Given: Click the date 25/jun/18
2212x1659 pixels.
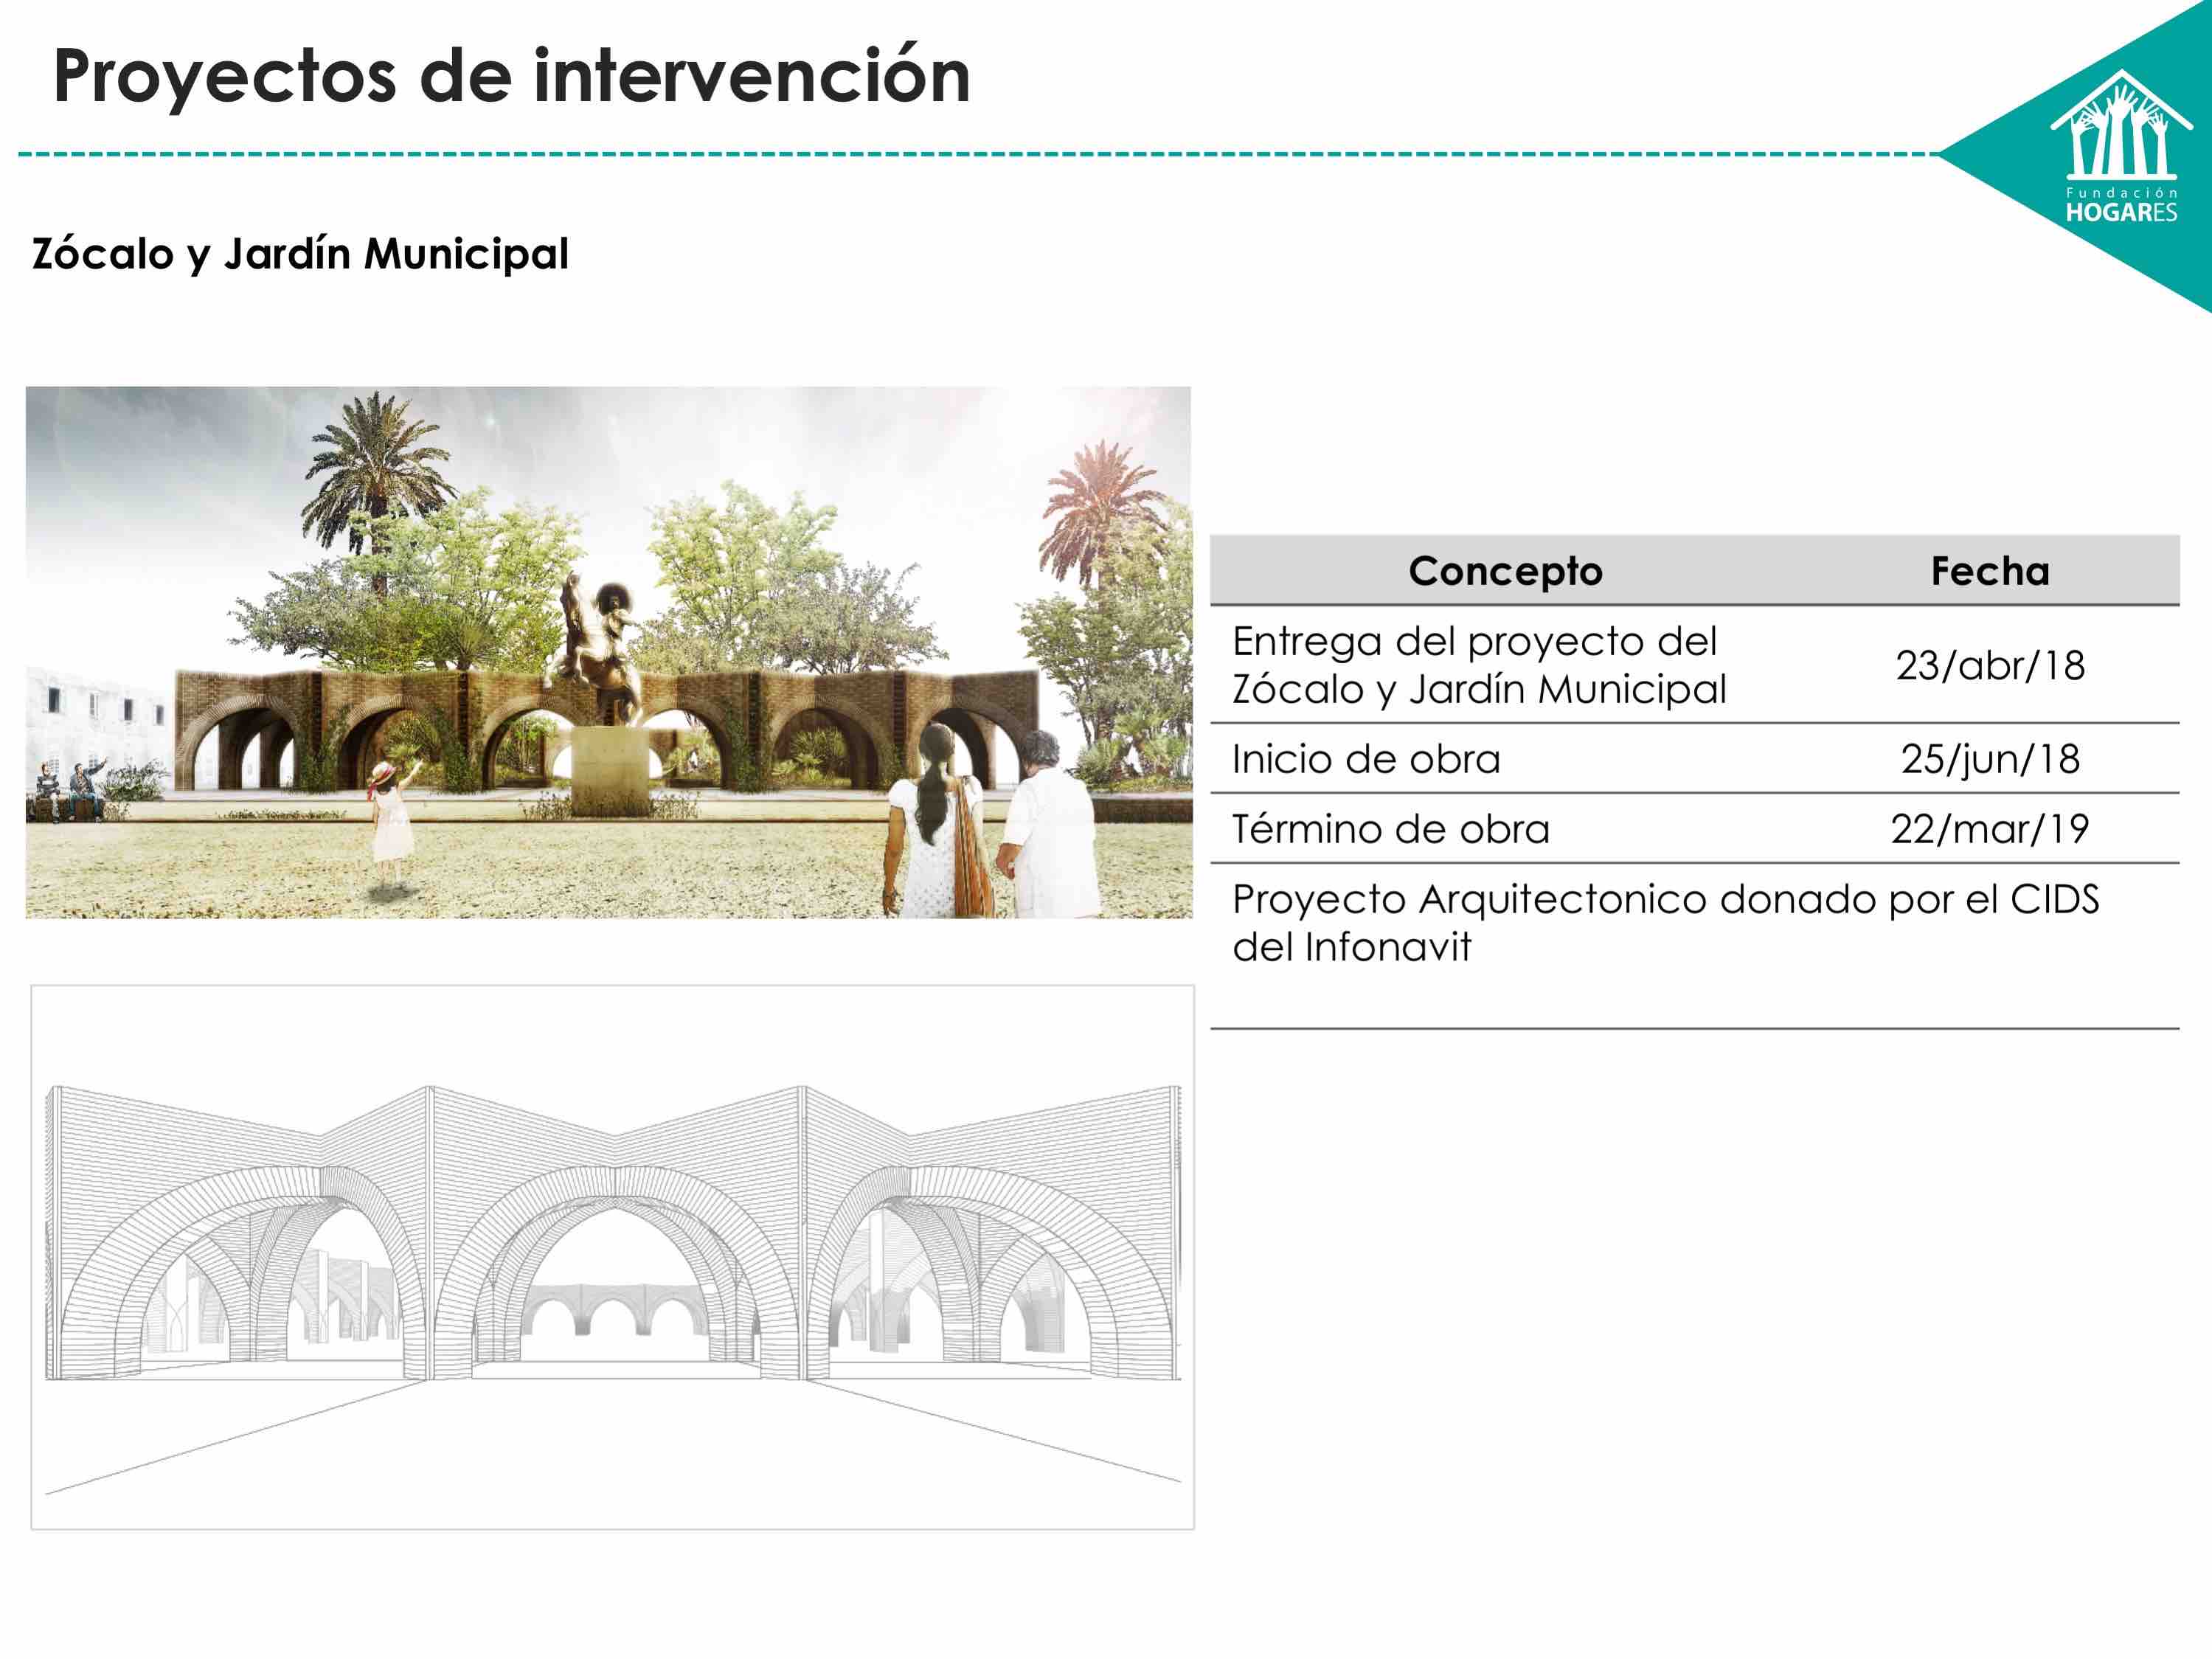Looking at the screenshot, I should (x=1989, y=759).
